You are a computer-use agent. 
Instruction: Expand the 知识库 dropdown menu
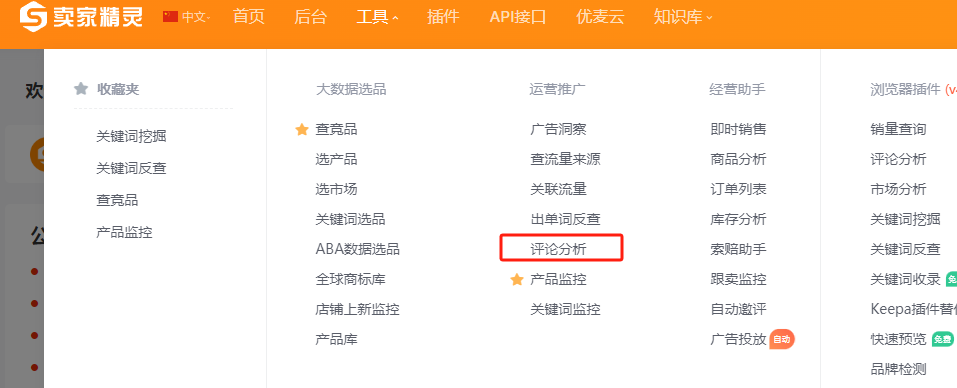(683, 16)
